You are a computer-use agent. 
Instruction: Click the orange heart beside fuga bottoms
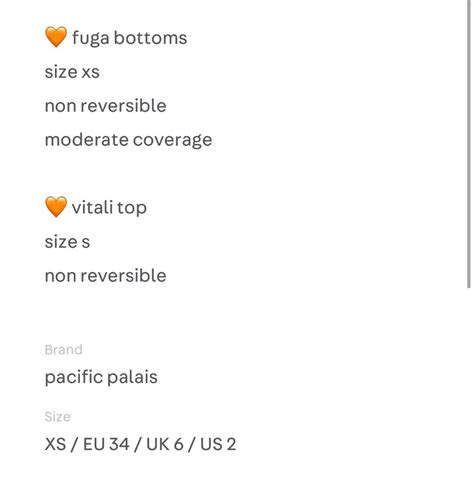56,37
